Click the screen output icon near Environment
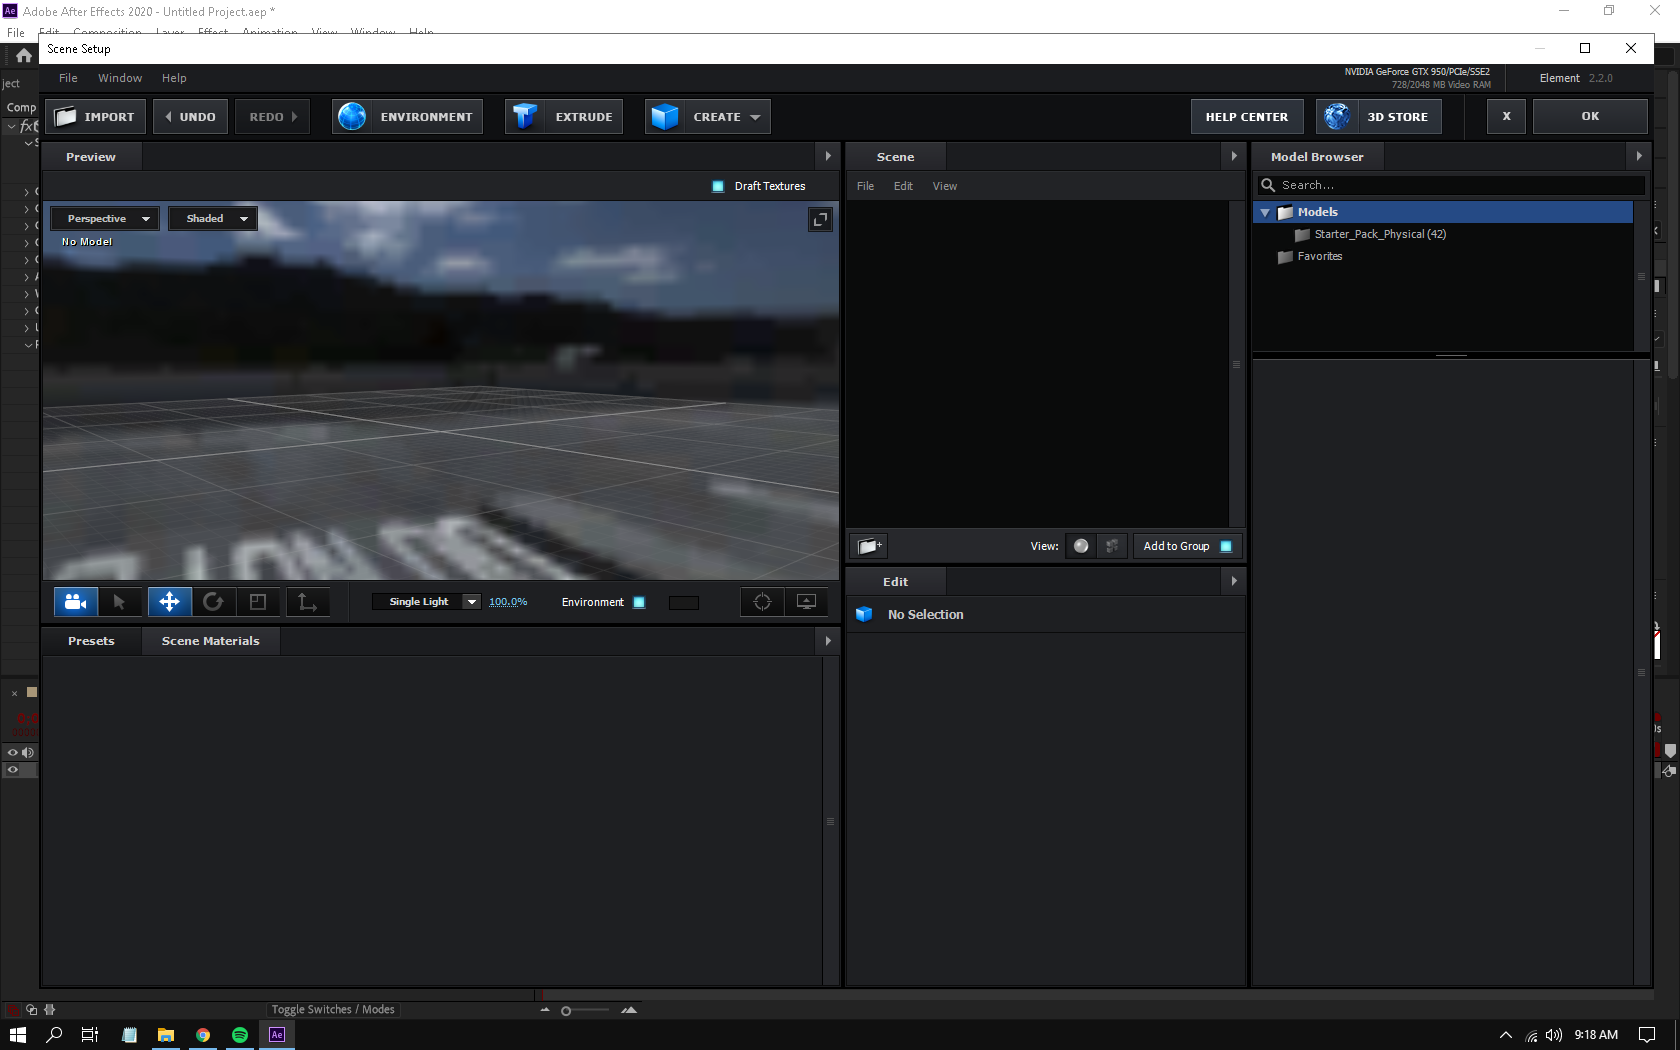This screenshot has width=1680, height=1050. click(806, 602)
